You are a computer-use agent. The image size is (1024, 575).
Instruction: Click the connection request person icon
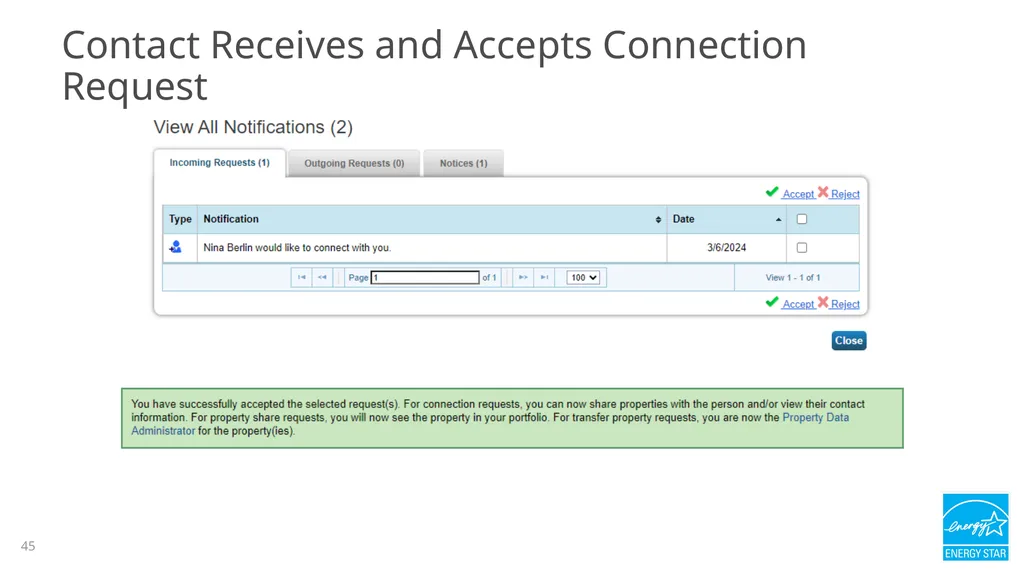[175, 247]
